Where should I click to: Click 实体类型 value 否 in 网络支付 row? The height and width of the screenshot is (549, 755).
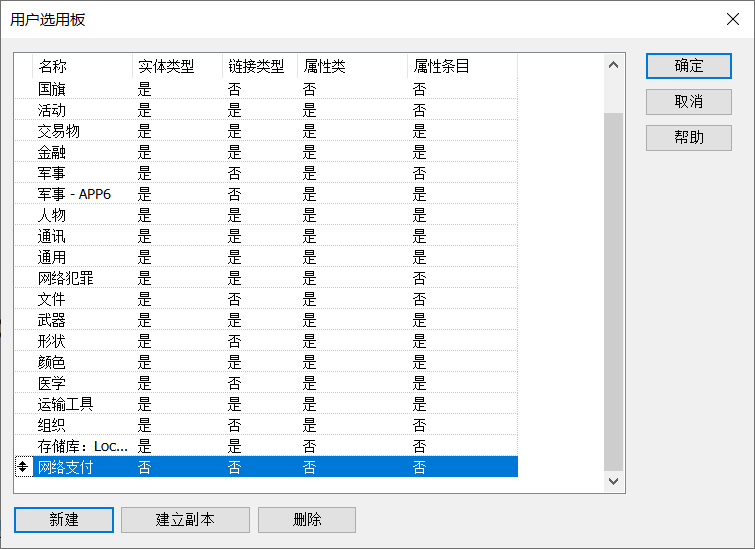pyautogui.click(x=144, y=467)
